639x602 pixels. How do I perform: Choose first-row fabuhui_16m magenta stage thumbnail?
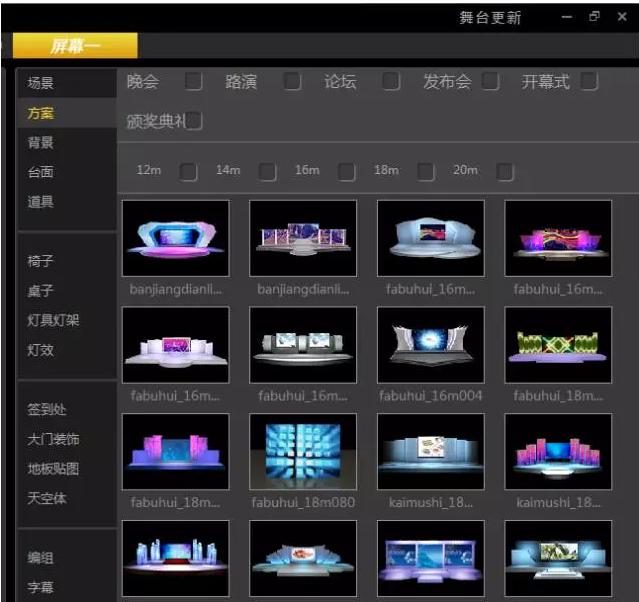(x=558, y=238)
